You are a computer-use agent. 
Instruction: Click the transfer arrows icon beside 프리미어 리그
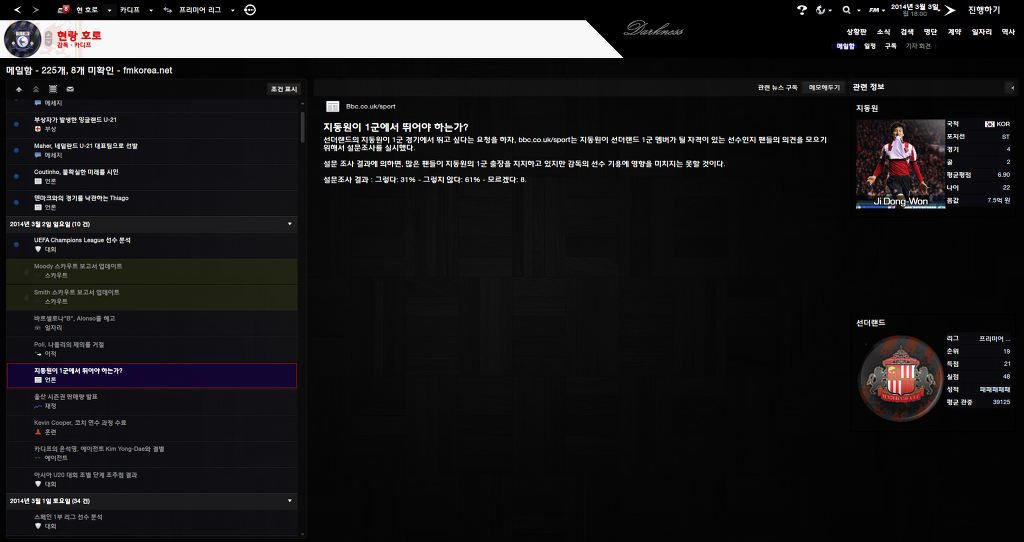click(168, 10)
